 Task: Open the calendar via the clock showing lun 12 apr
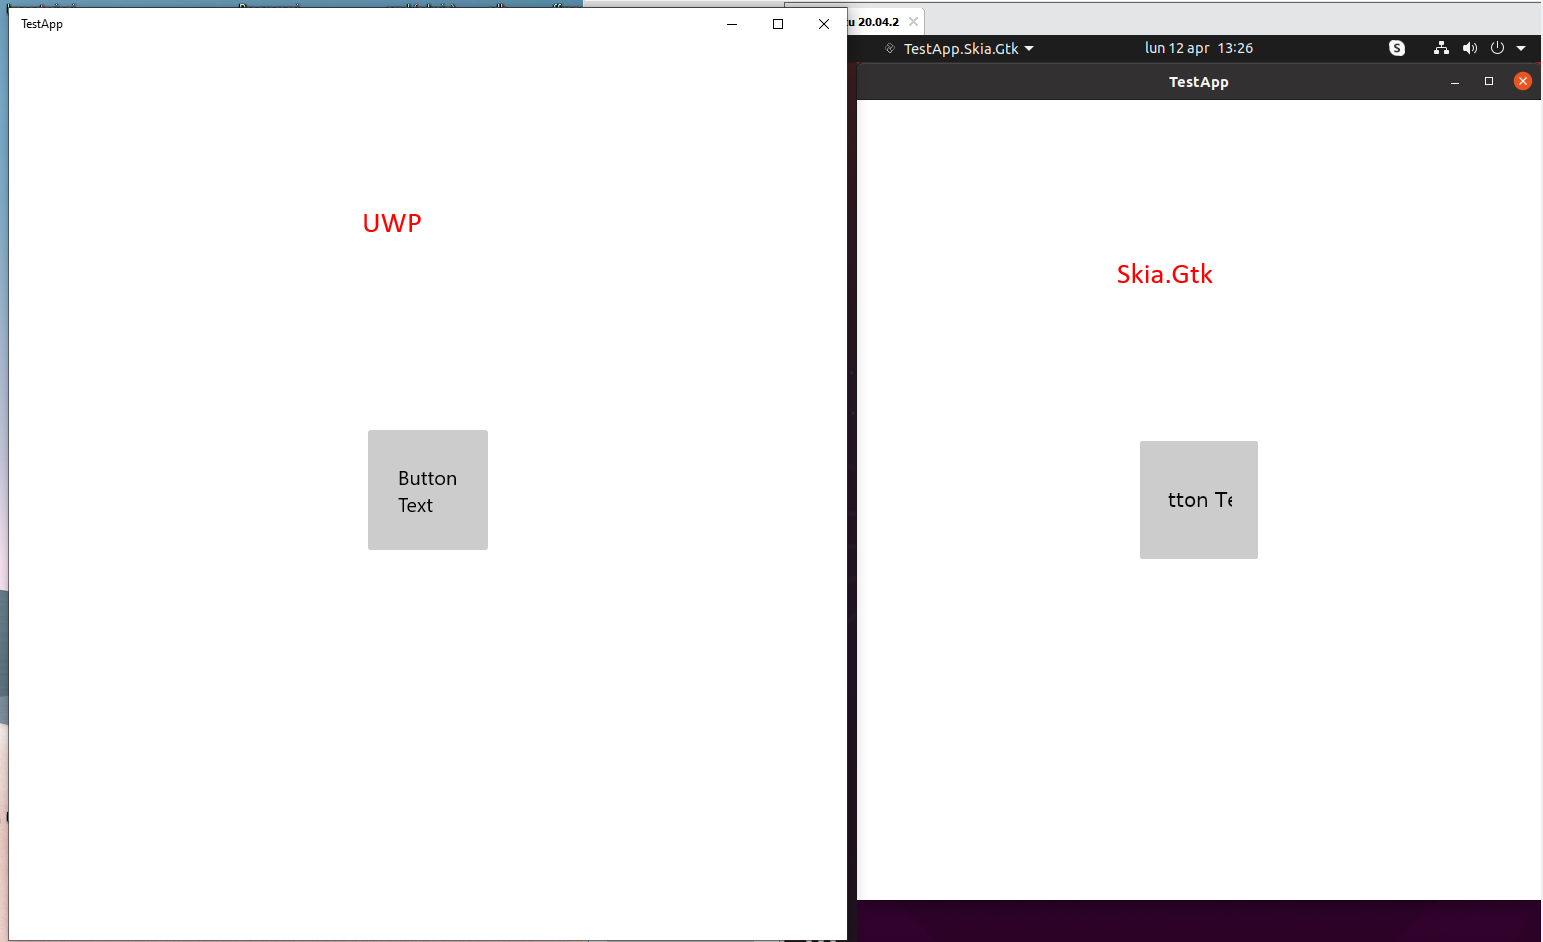coord(1199,47)
